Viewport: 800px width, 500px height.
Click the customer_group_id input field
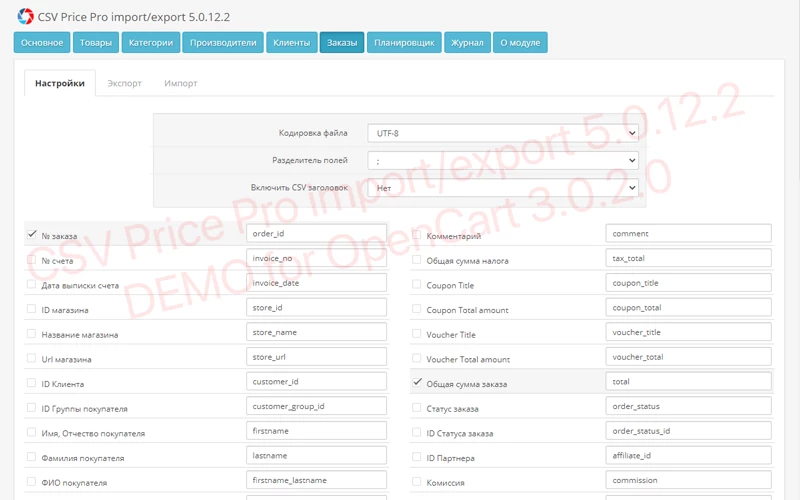tap(316, 406)
